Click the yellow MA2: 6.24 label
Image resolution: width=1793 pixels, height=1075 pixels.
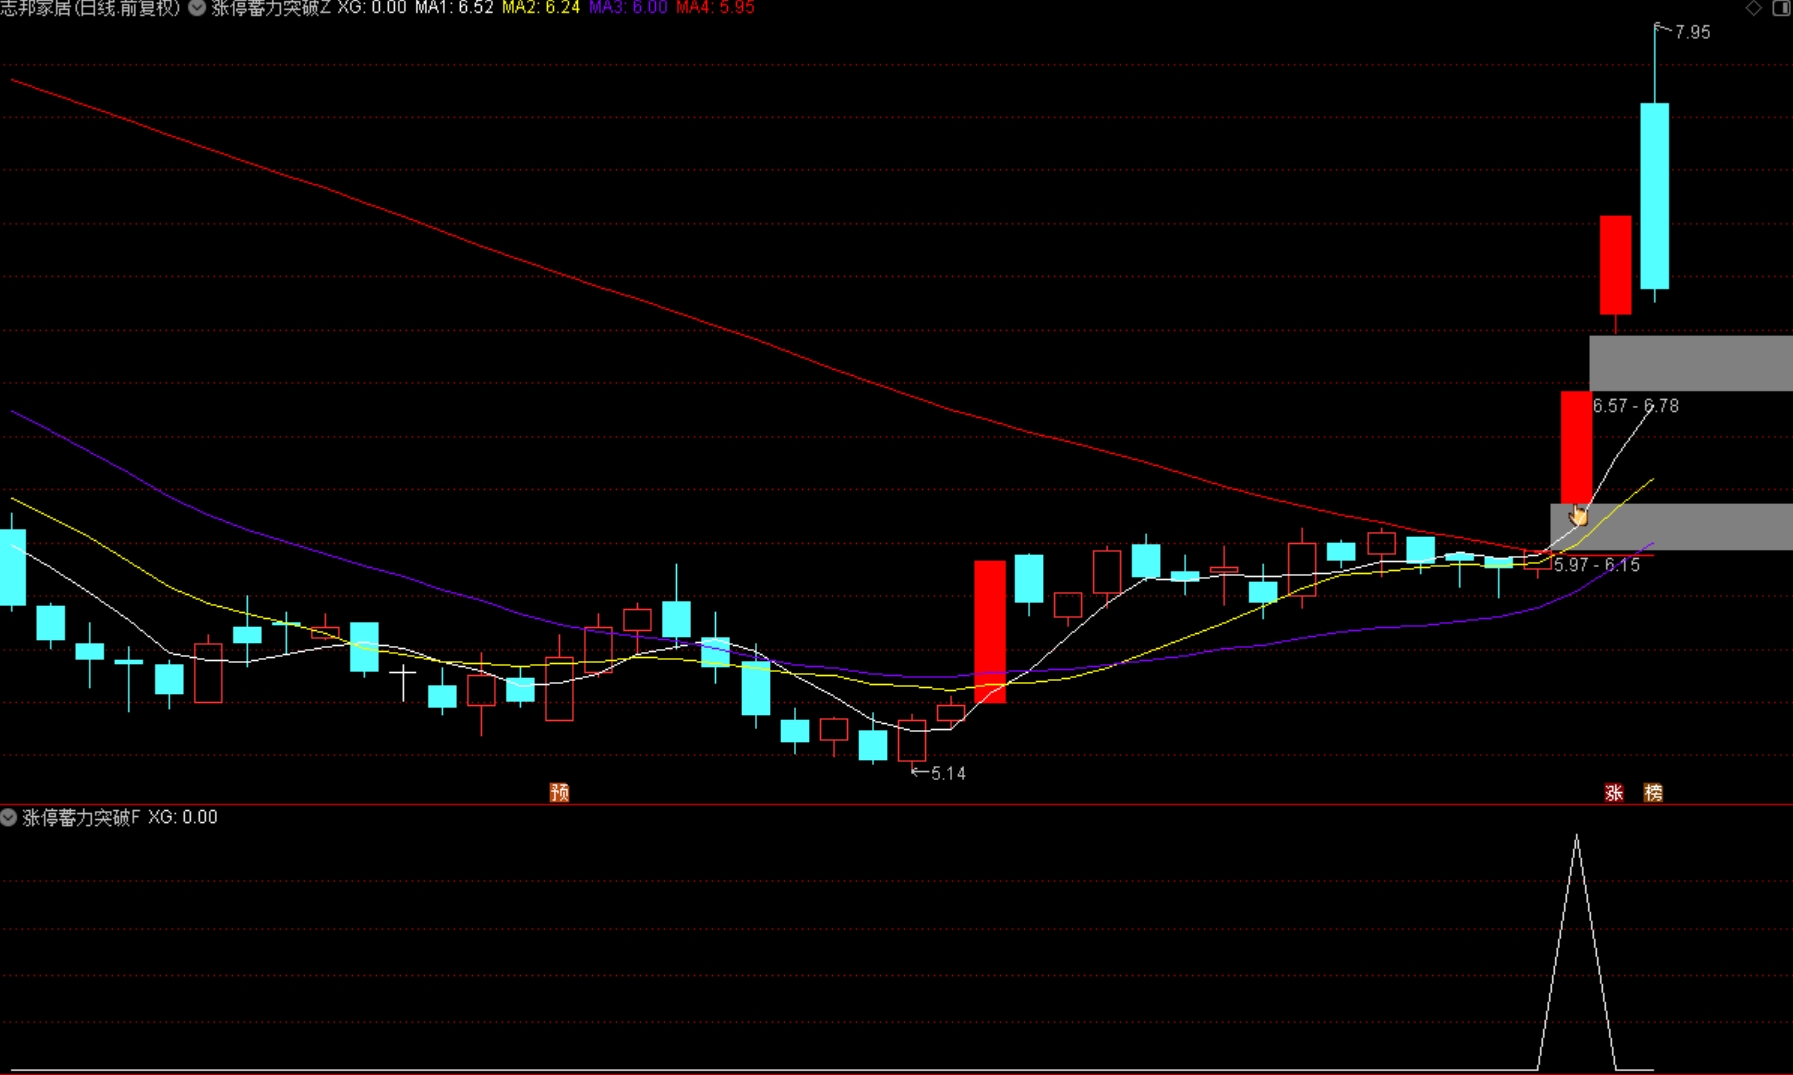click(x=541, y=8)
